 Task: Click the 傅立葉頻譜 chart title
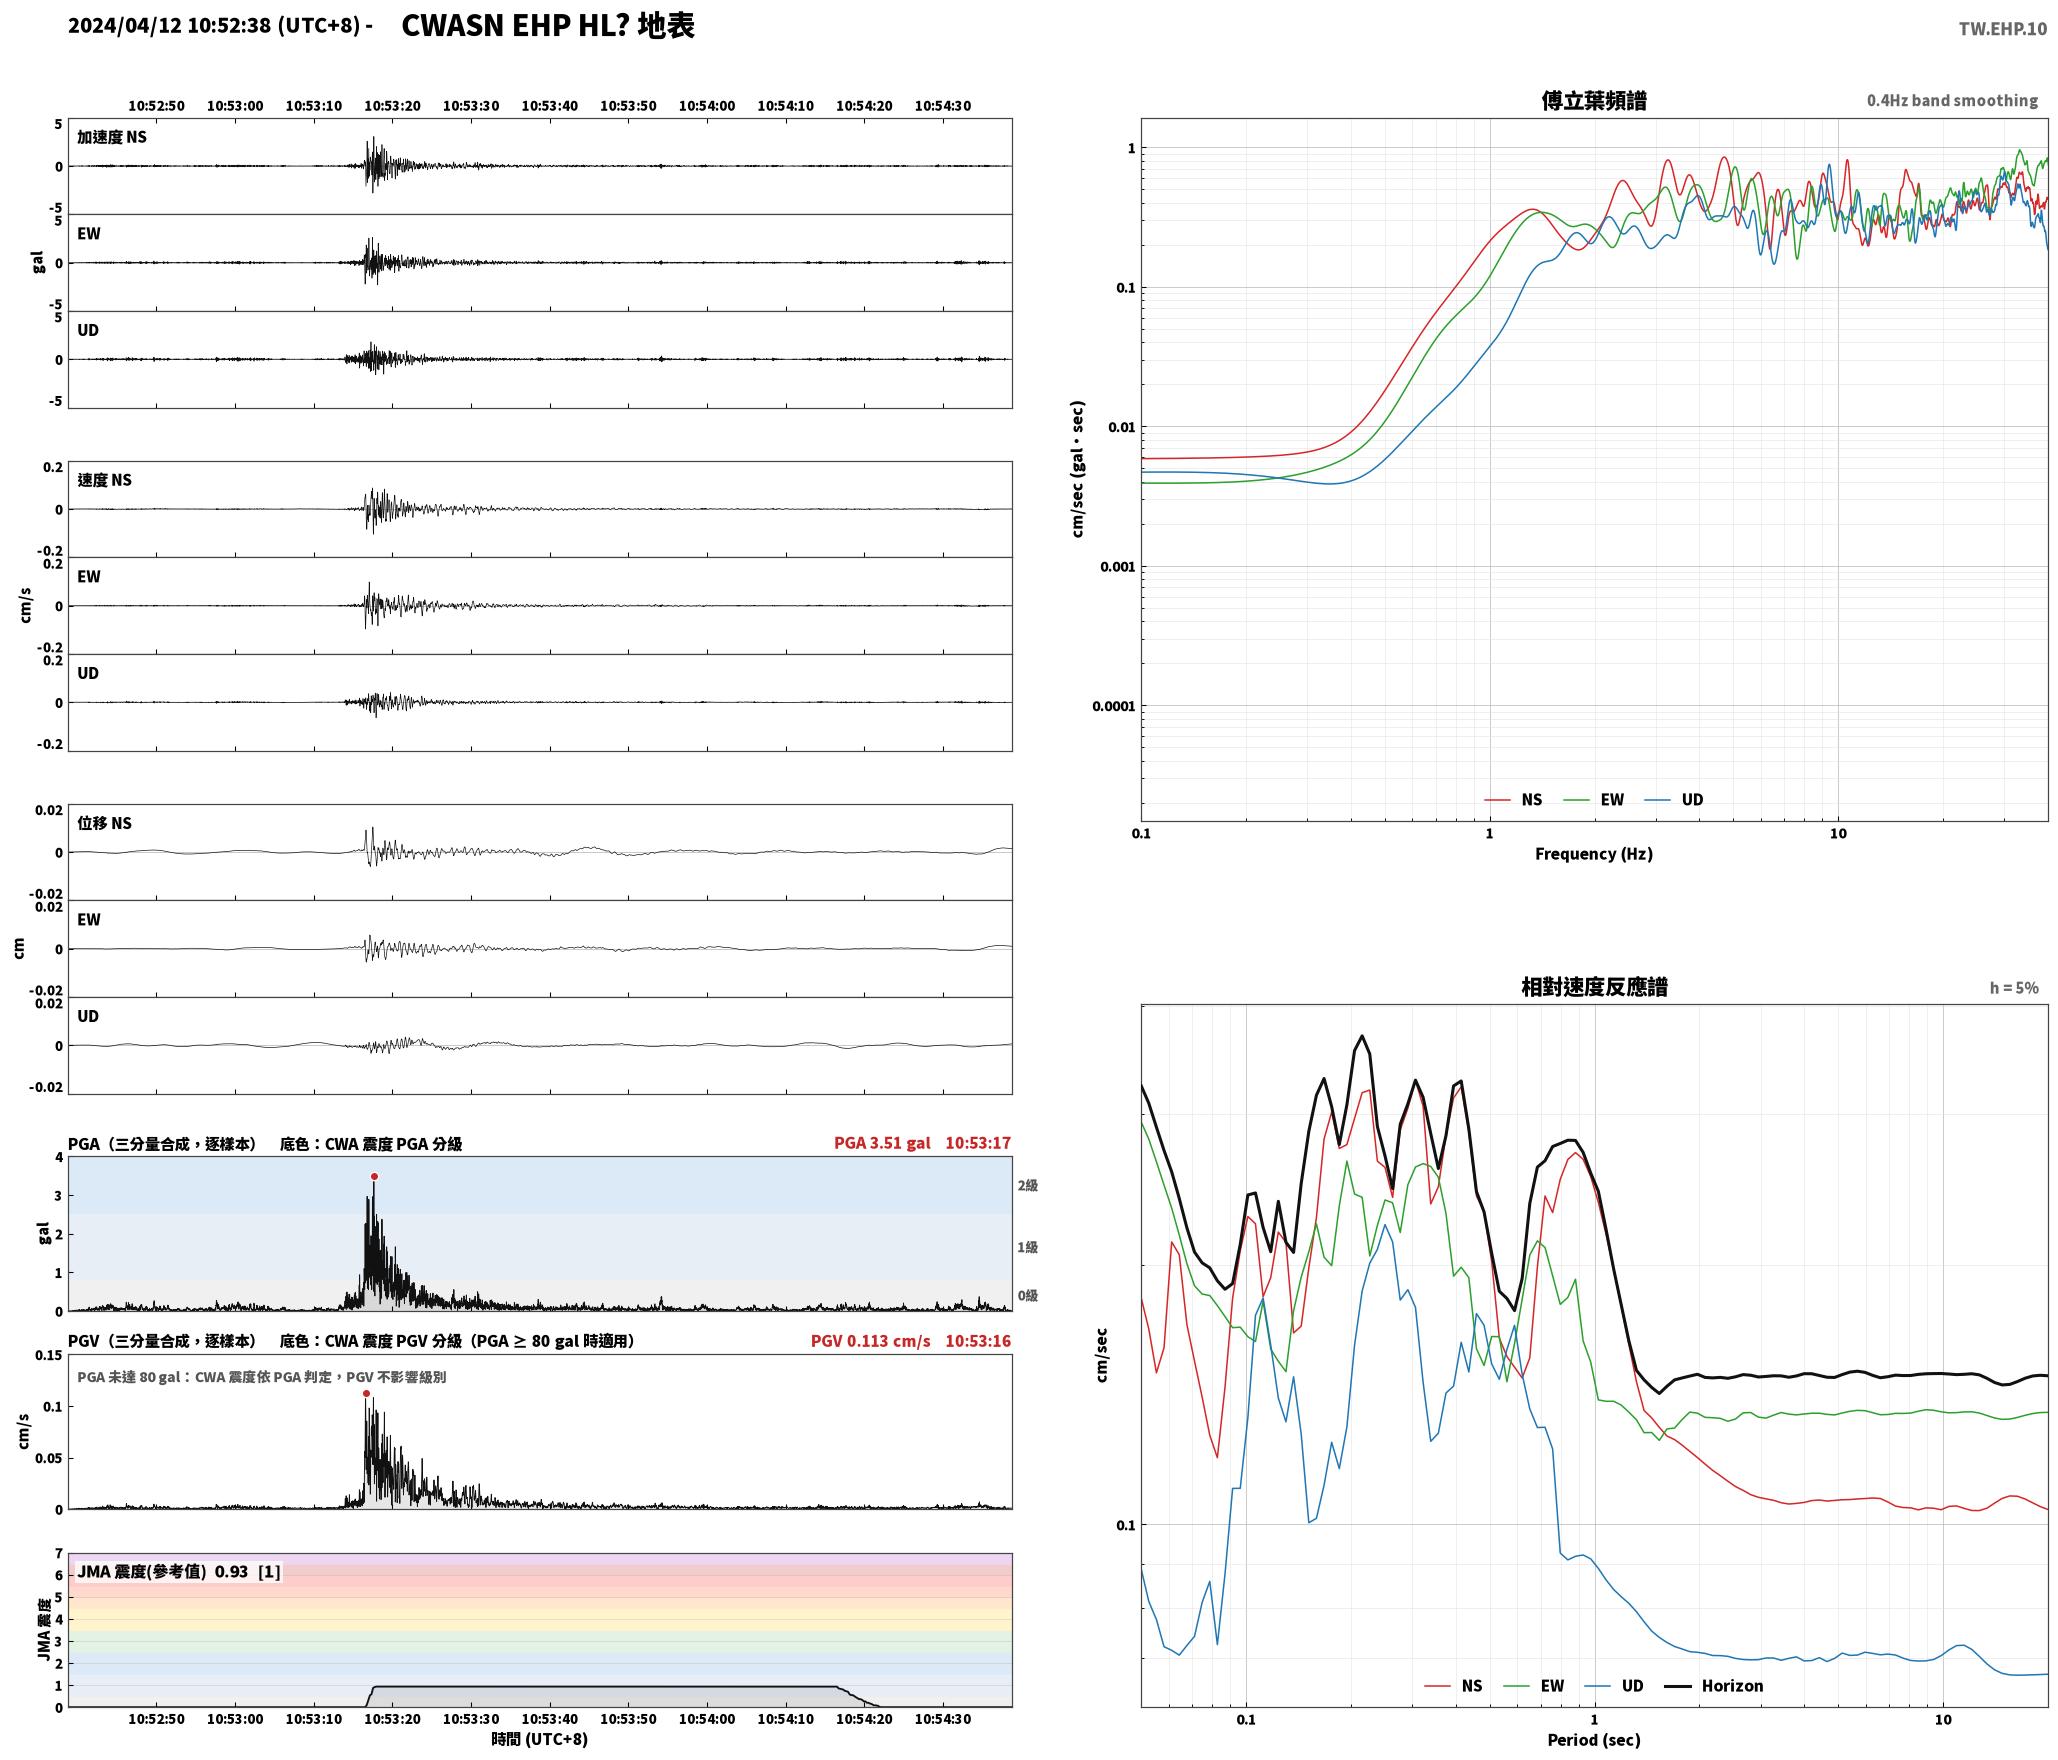pos(1594,101)
